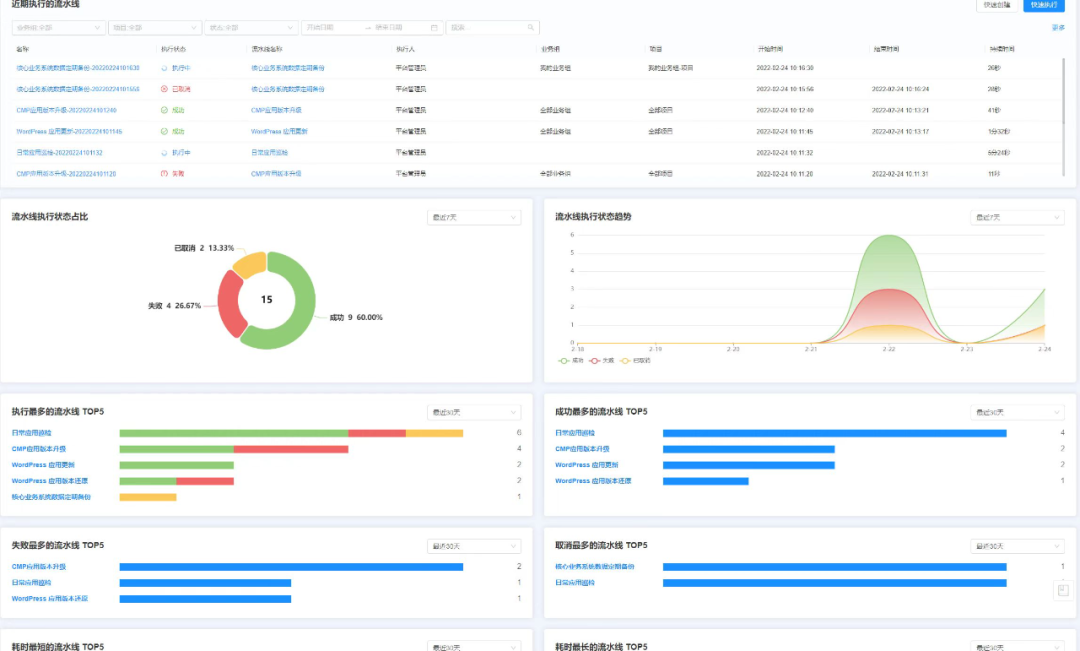Open CMP应用版本升级 in 执行最多的流水线 TOP5
The height and width of the screenshot is (651, 1080).
[39, 448]
